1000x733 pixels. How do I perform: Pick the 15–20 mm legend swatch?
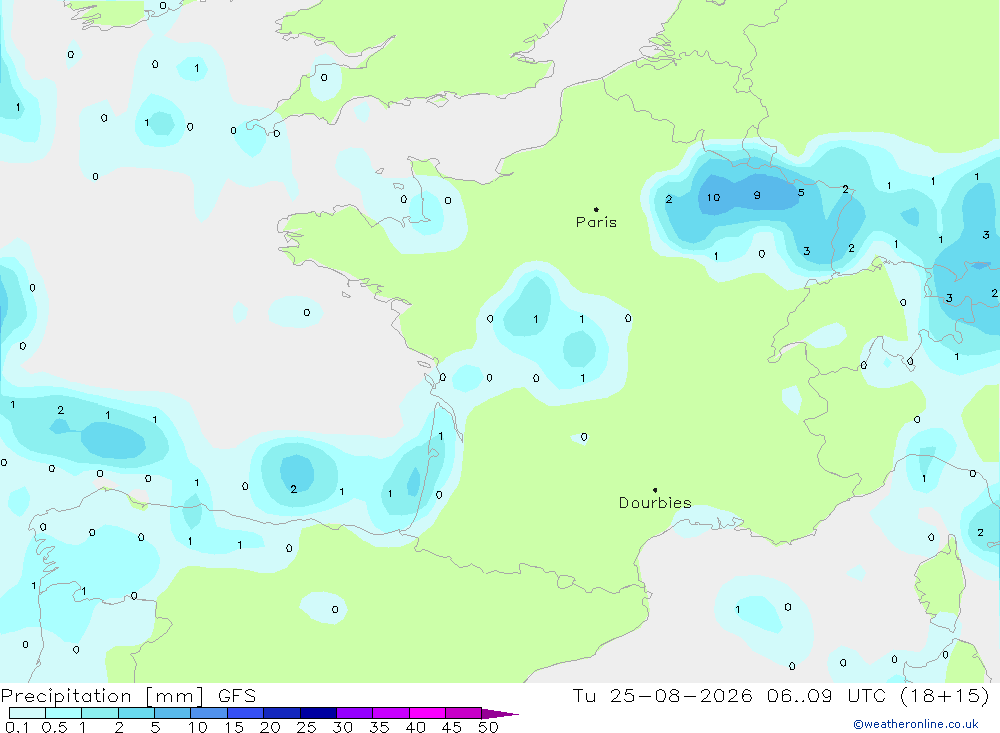pos(246,713)
